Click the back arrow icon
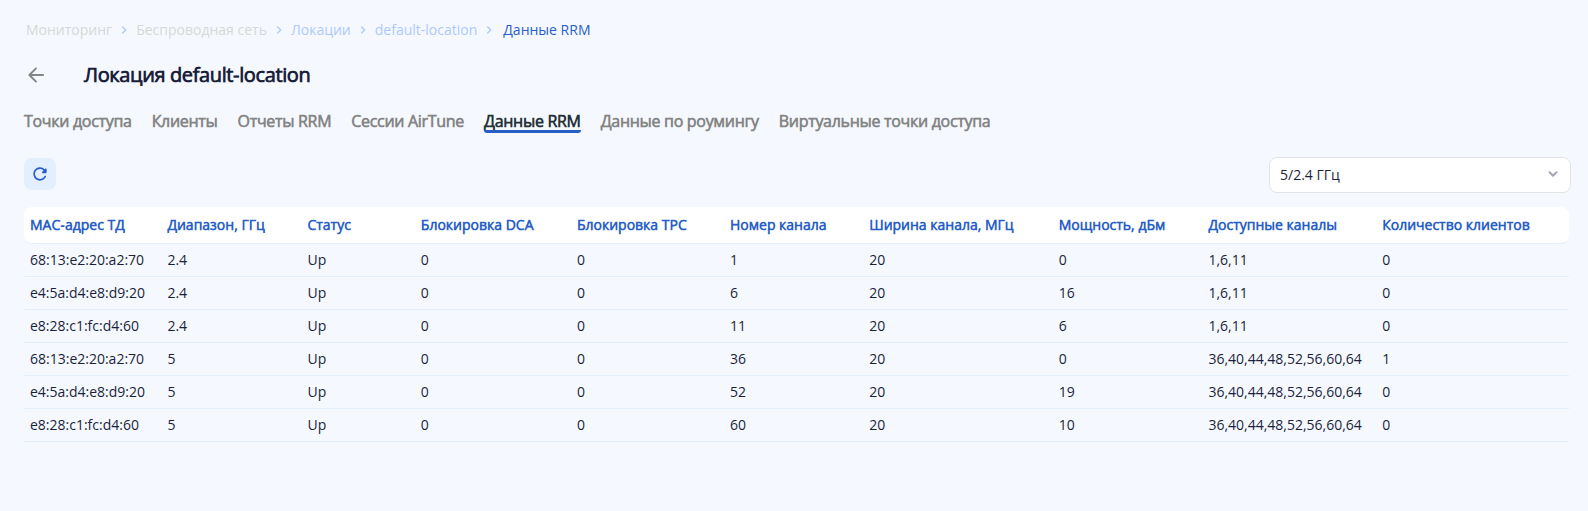Screen dimensions: 1588x511 pos(37,75)
